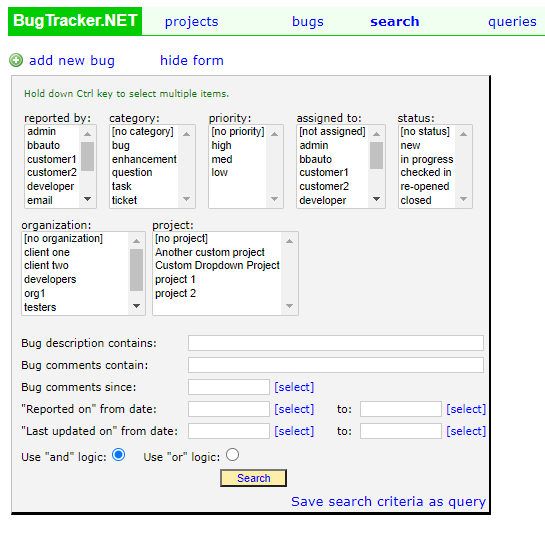Focus the Last updated on to date field

coord(401,431)
